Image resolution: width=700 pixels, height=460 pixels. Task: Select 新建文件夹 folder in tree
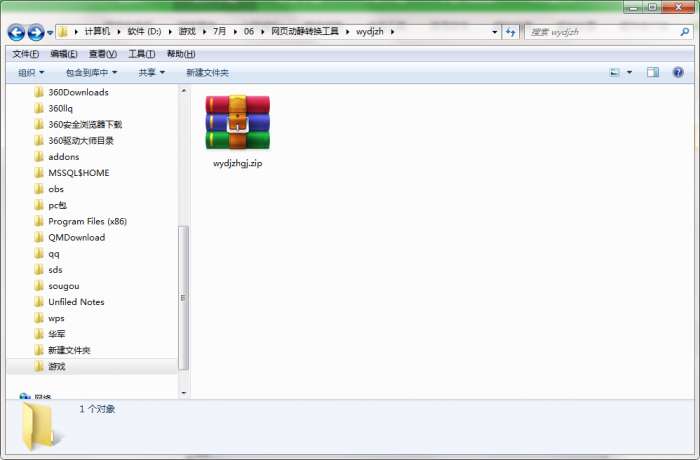(69, 350)
